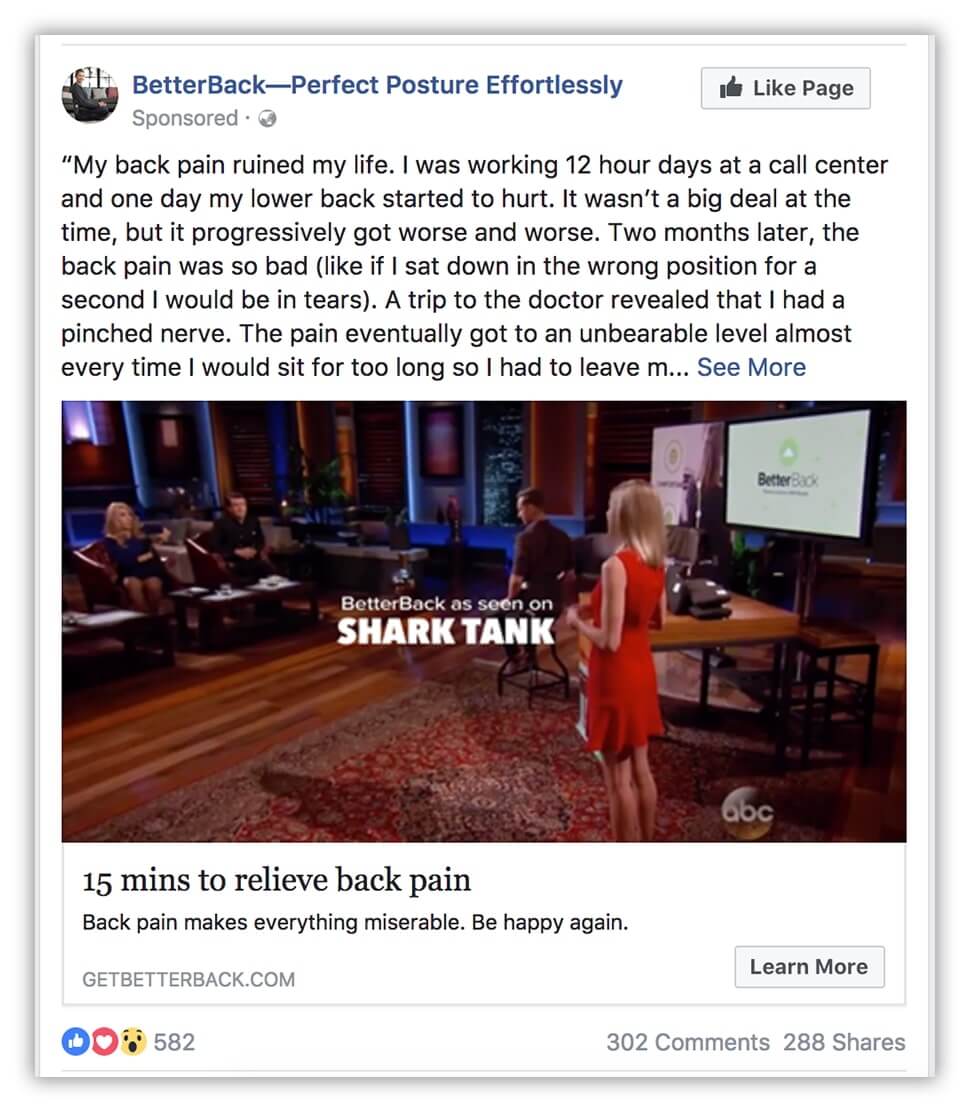The image size is (970, 1112).
Task: Click the Learn More button
Action: (809, 967)
